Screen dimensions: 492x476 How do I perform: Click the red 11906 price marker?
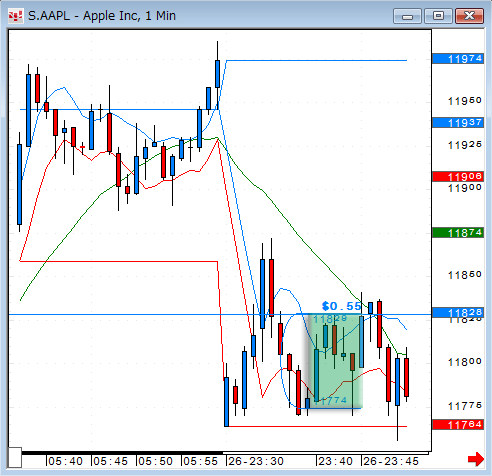tap(458, 176)
